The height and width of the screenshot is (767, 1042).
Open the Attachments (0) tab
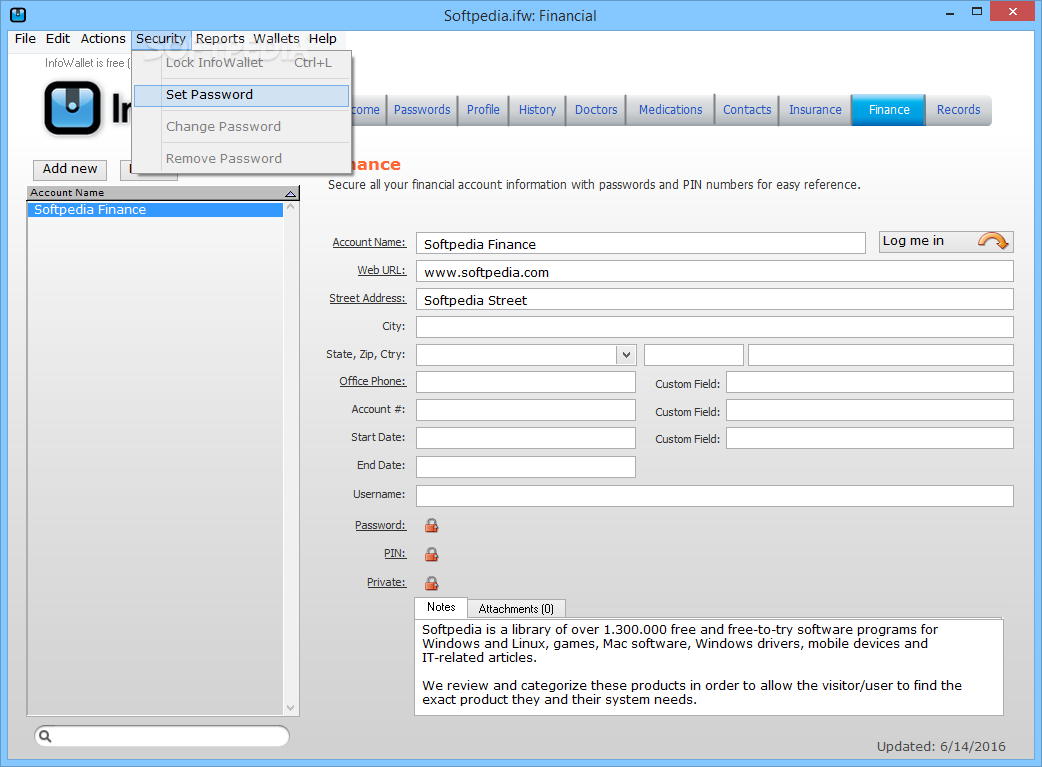pyautogui.click(x=516, y=609)
